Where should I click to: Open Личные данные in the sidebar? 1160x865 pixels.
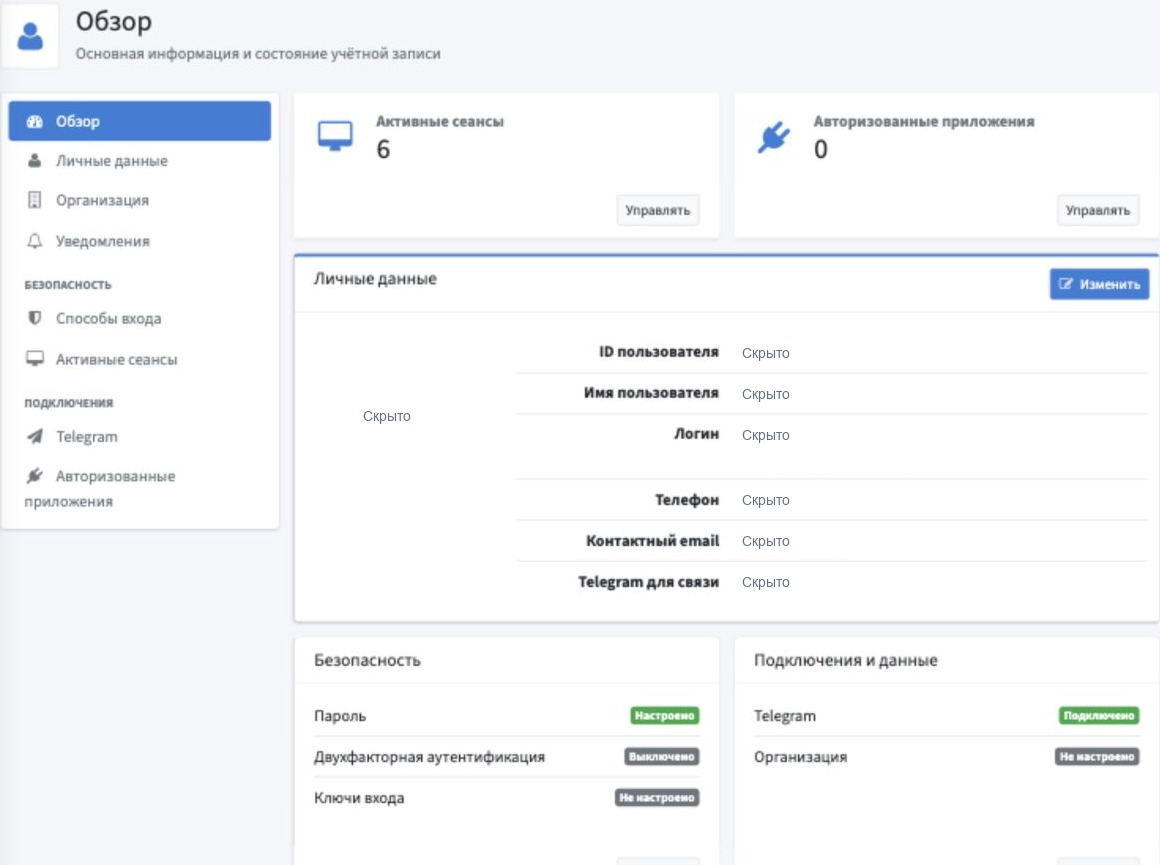tap(140, 161)
